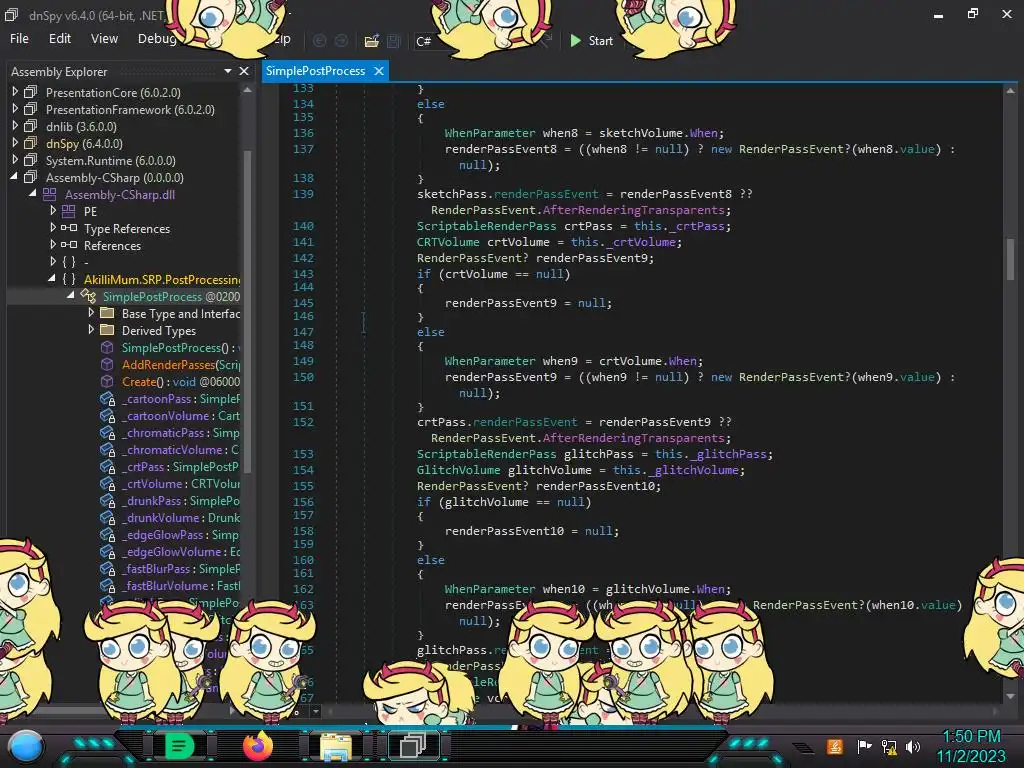Click the _glitchPass field reference on line 153
The width and height of the screenshot is (1024, 768).
point(730,454)
